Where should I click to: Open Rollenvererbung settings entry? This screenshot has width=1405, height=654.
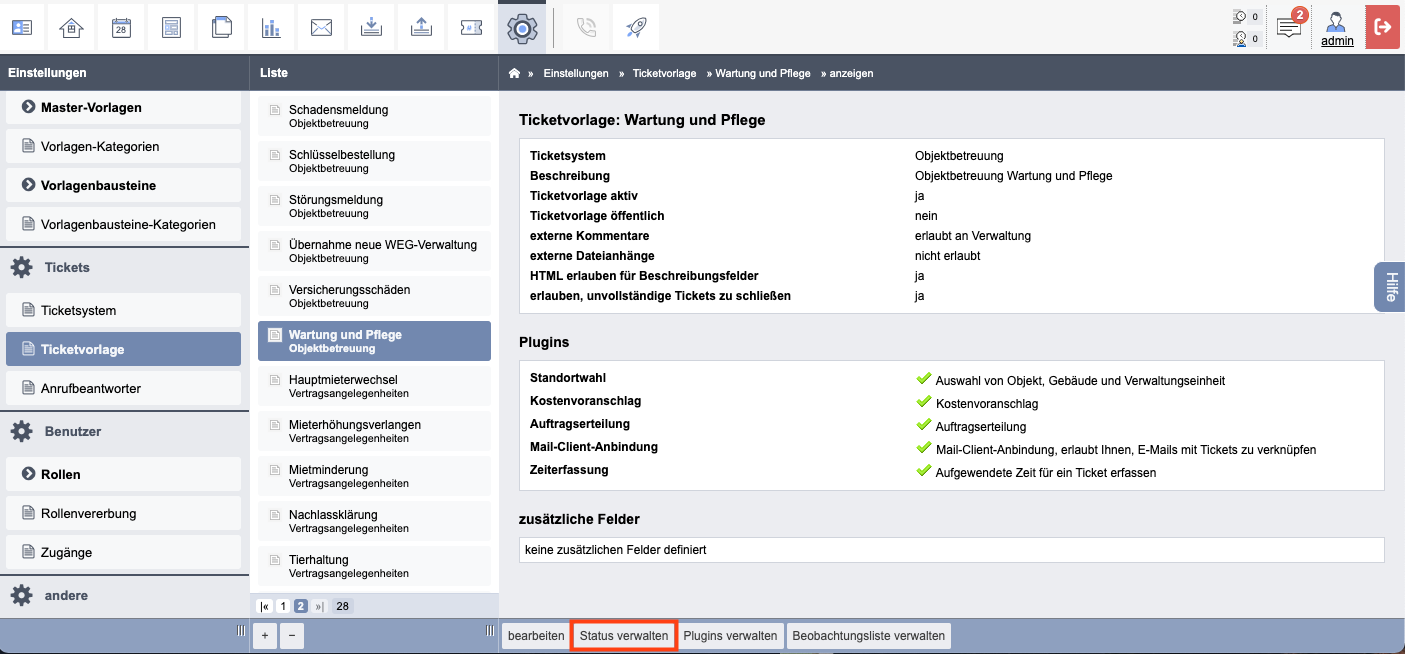(x=124, y=513)
